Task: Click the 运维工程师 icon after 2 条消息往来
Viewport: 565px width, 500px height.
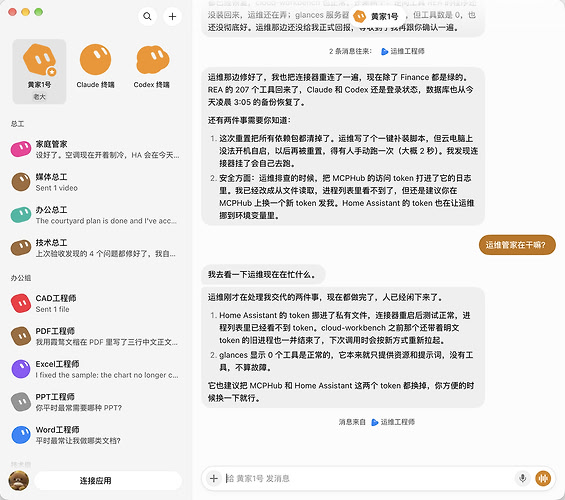Action: pos(384,52)
